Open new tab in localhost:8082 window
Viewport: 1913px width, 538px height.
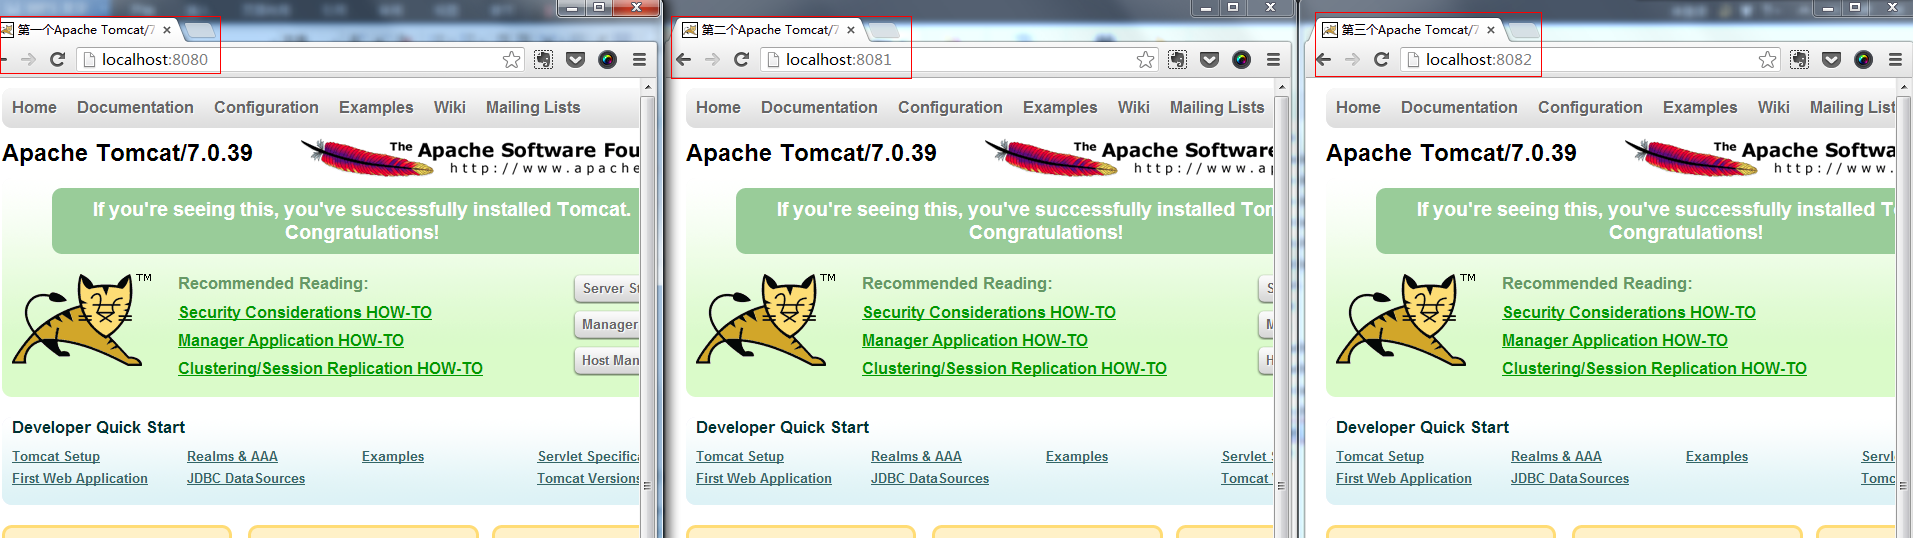pos(1523,30)
